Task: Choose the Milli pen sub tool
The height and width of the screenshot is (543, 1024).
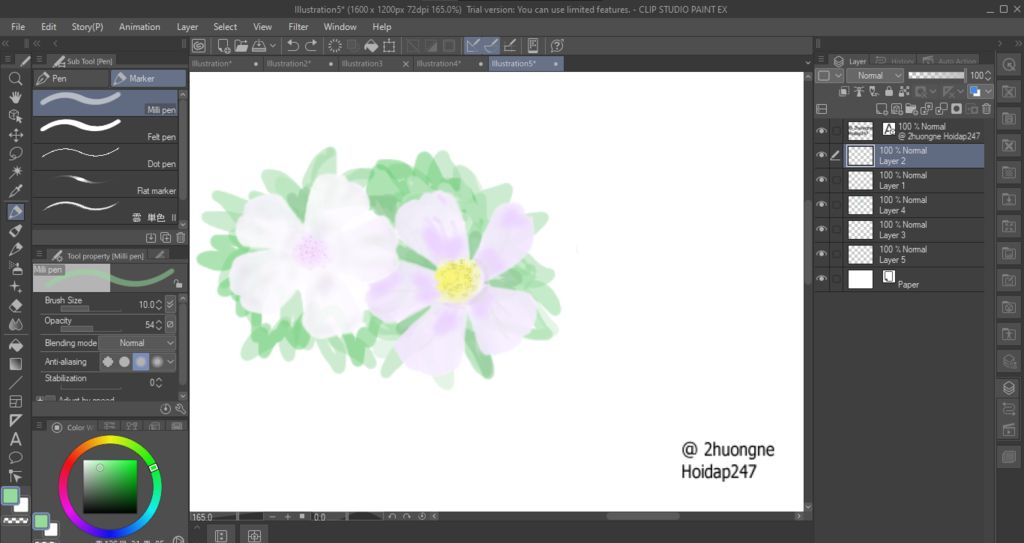Action: coord(106,104)
